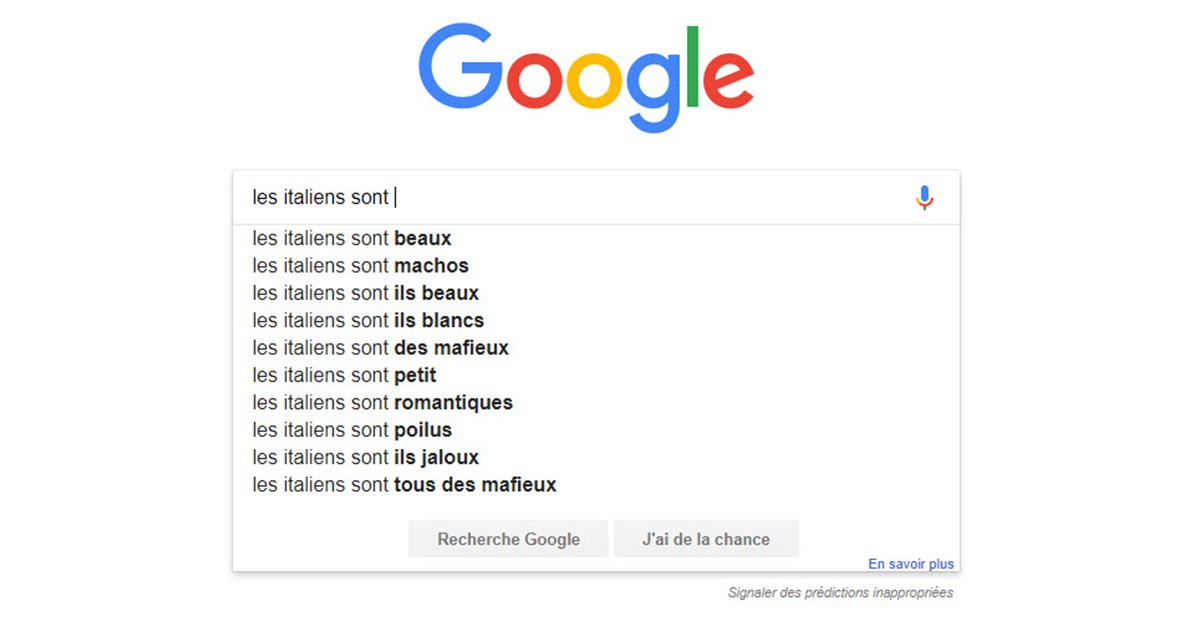1200x628 pixels.
Task: Choose suggestion 'les italiens sont ils beaux'
Action: [365, 293]
